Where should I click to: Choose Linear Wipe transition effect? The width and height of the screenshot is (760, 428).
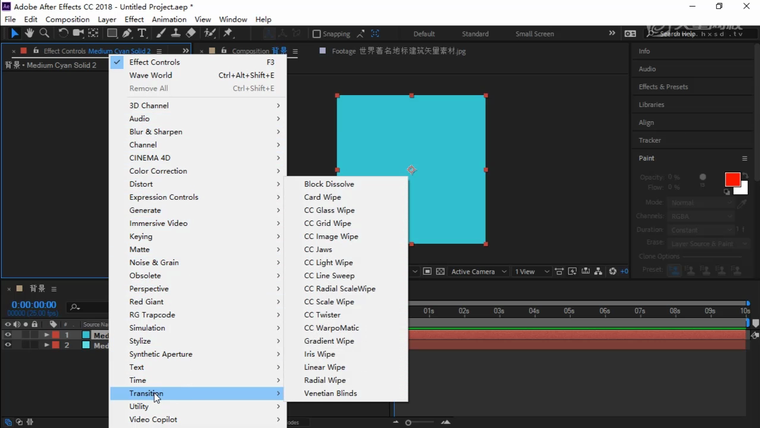[326, 367]
